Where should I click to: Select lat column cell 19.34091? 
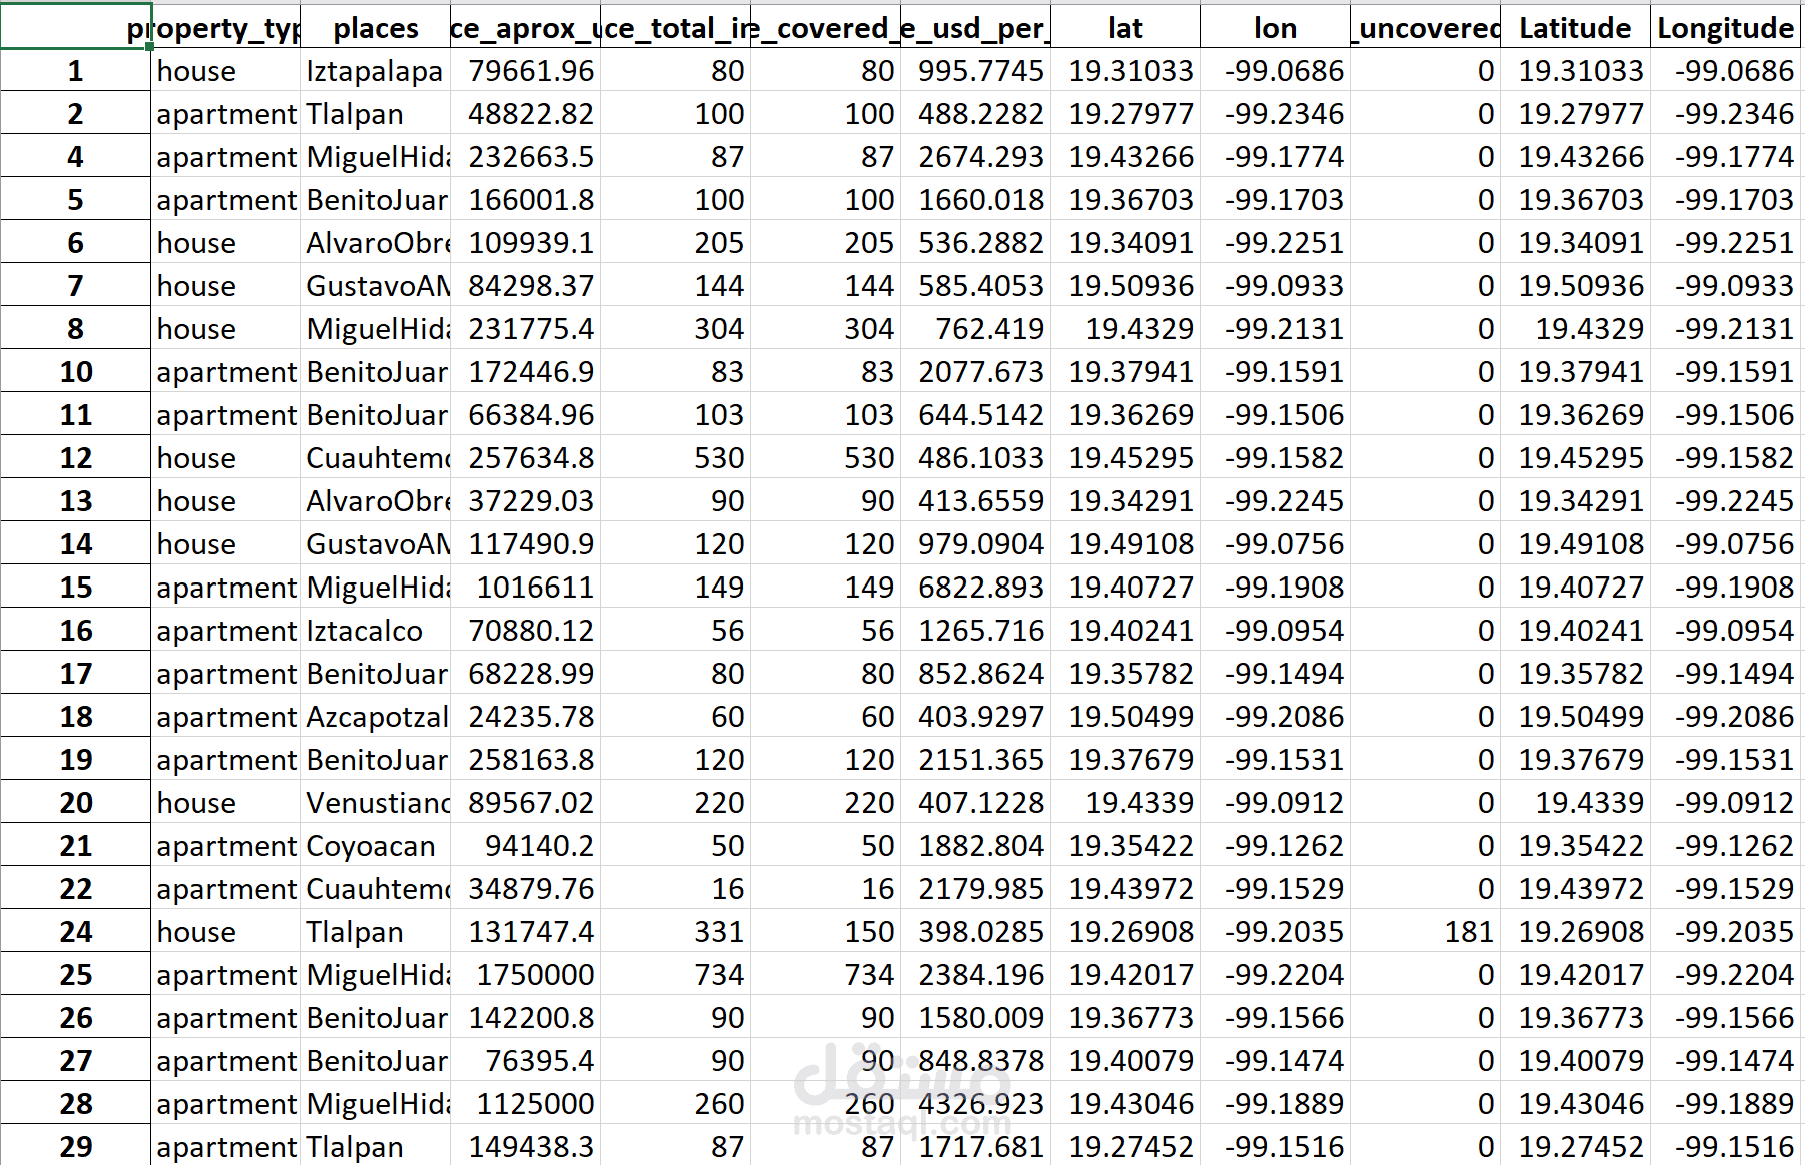pos(1125,243)
